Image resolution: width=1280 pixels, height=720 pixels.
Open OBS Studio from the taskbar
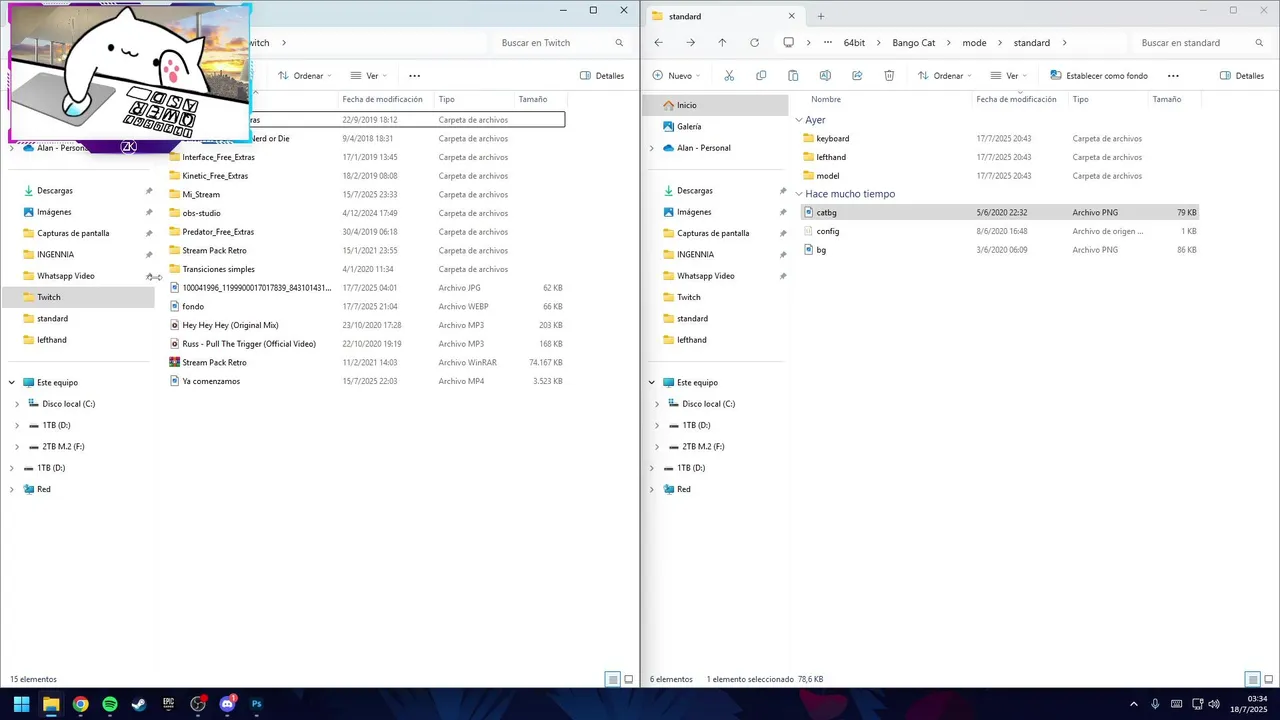pyautogui.click(x=198, y=704)
